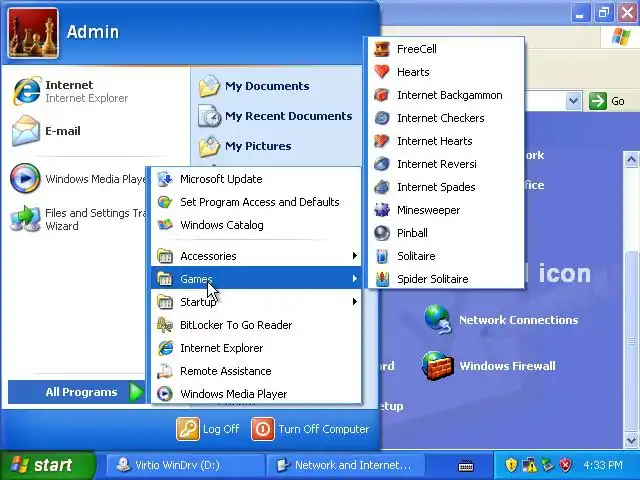Screen dimensions: 640x480
Task: Open Network Connections in Control Panel window
Action: 501,320
